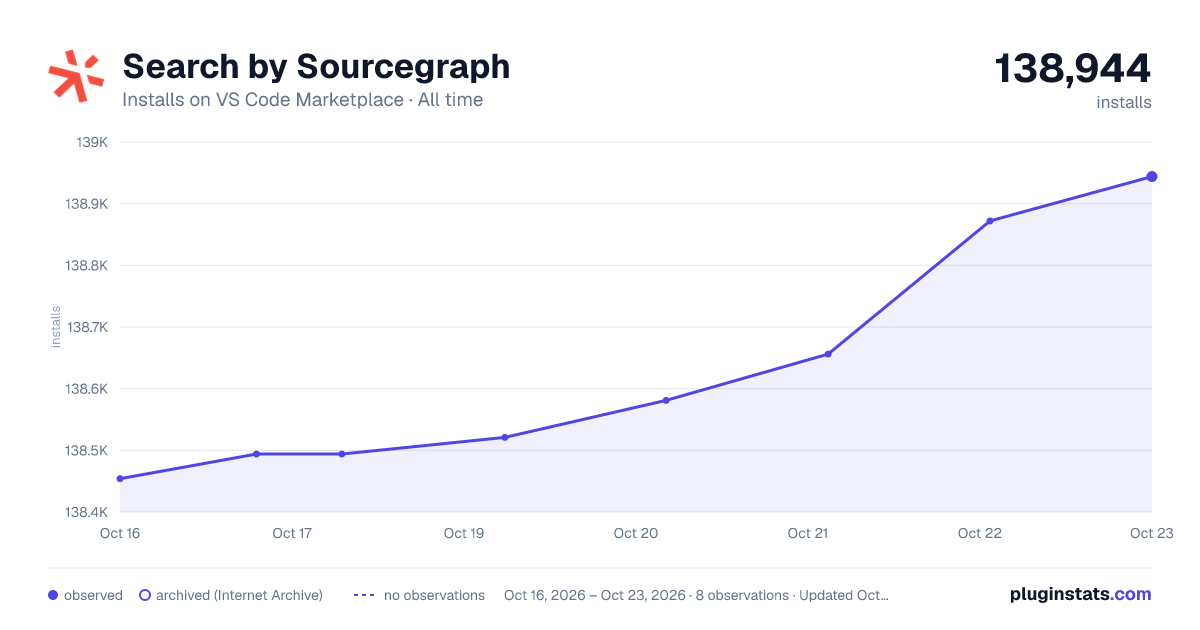This screenshot has width=1200, height=630.
Task: Click the archived (Internet Archive) legend label
Action: (x=239, y=595)
